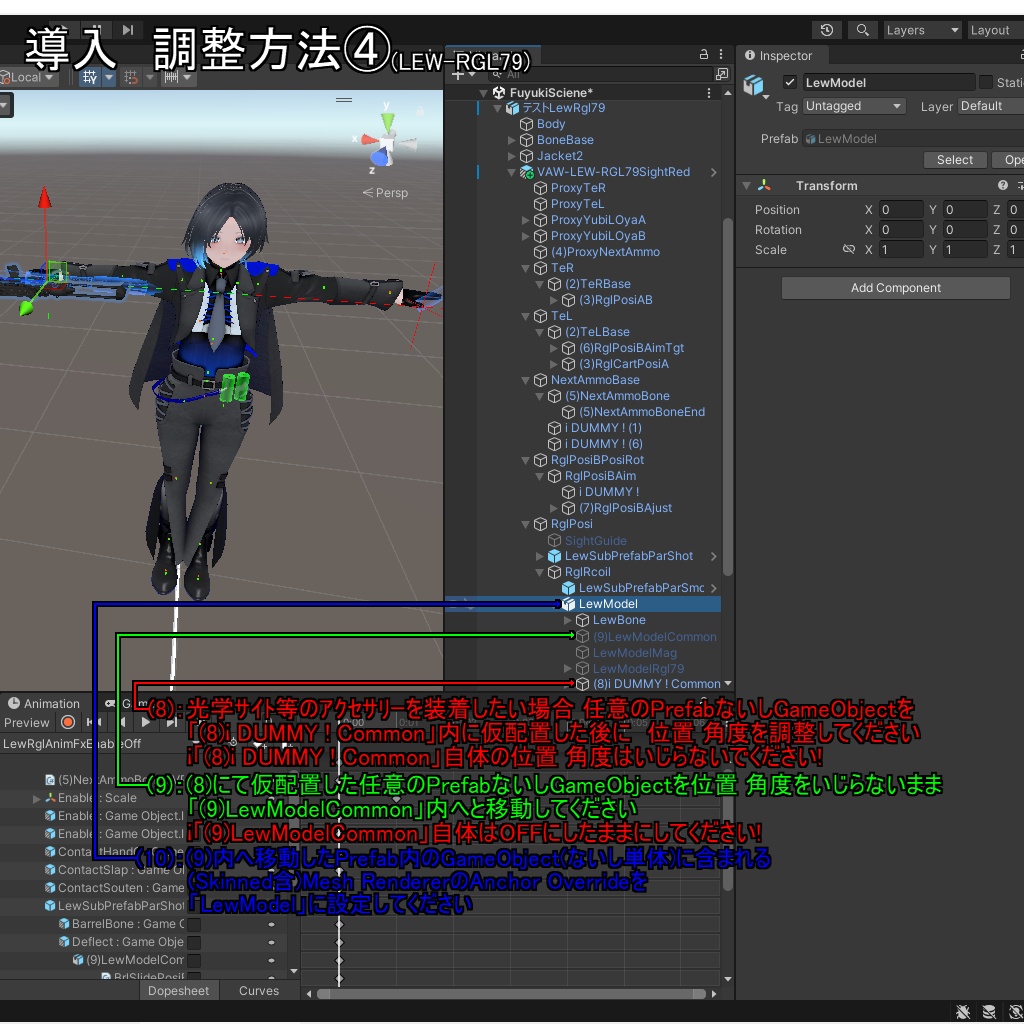Select (4)ProxyNextAmmo in the Hierarchy
Screen dimensions: 1024x1024
[605, 252]
